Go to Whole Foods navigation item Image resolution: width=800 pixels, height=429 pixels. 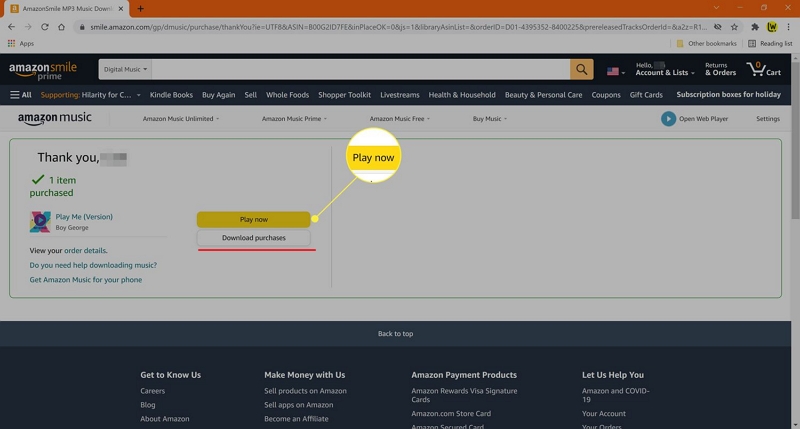[287, 95]
